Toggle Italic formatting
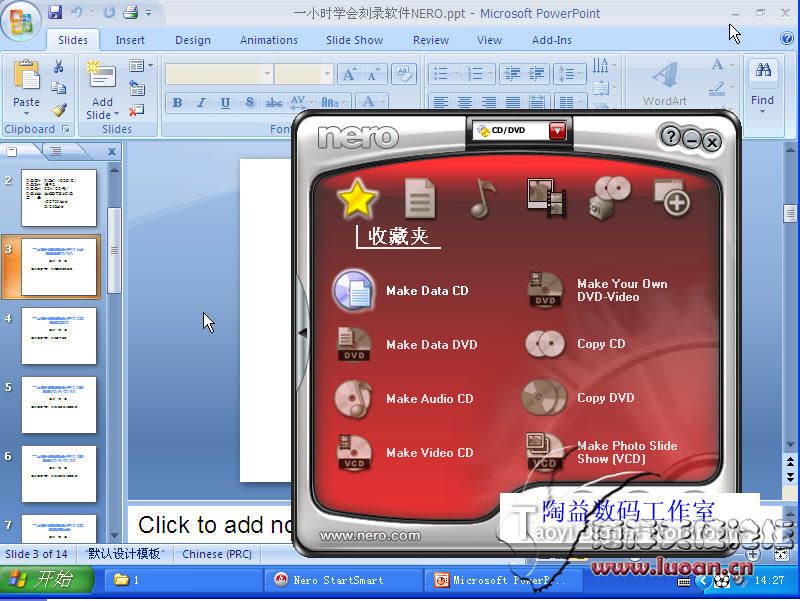800x601 pixels. (x=201, y=103)
